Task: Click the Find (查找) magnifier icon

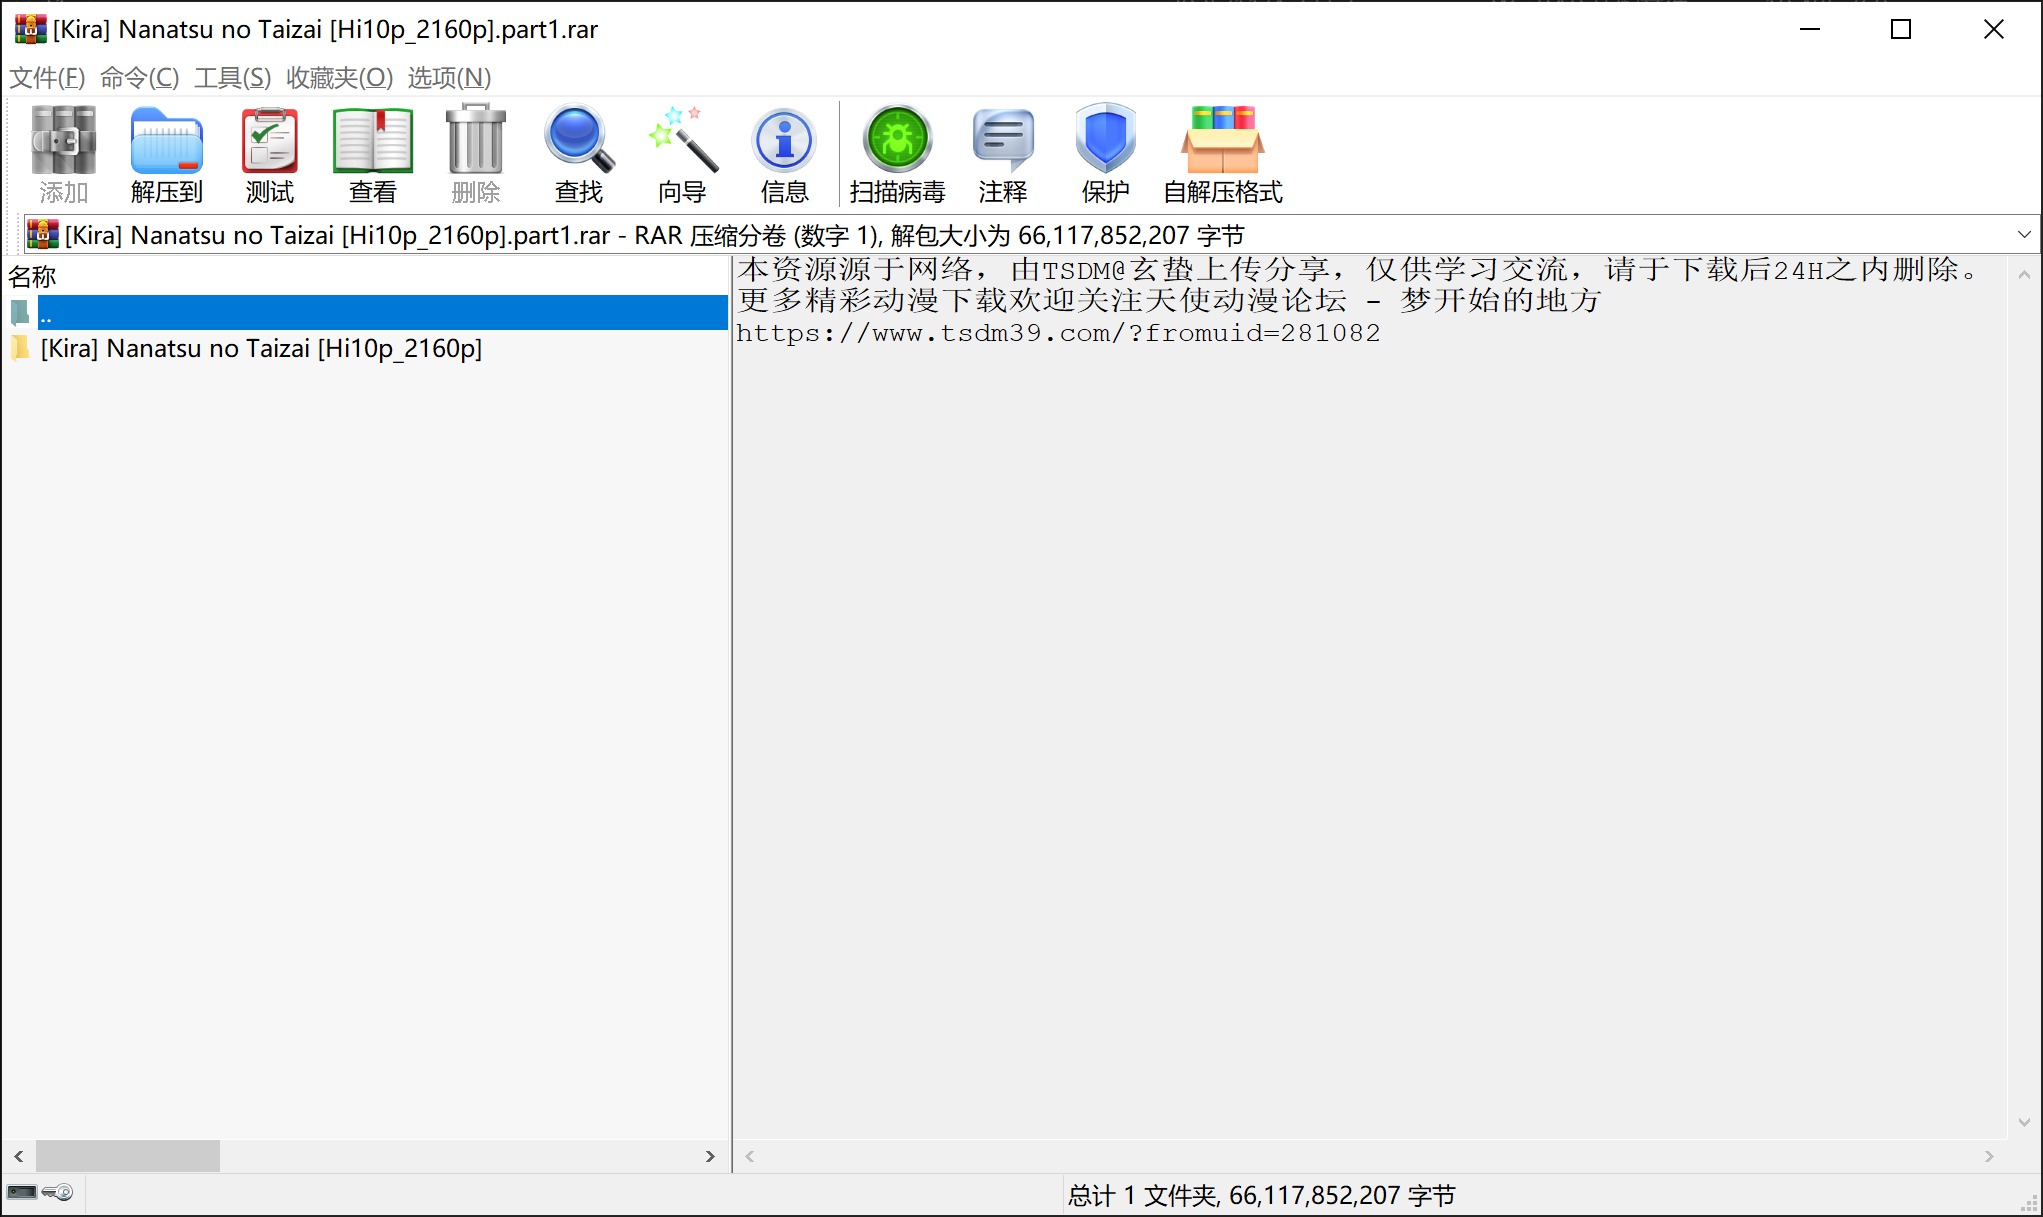Action: (x=578, y=152)
